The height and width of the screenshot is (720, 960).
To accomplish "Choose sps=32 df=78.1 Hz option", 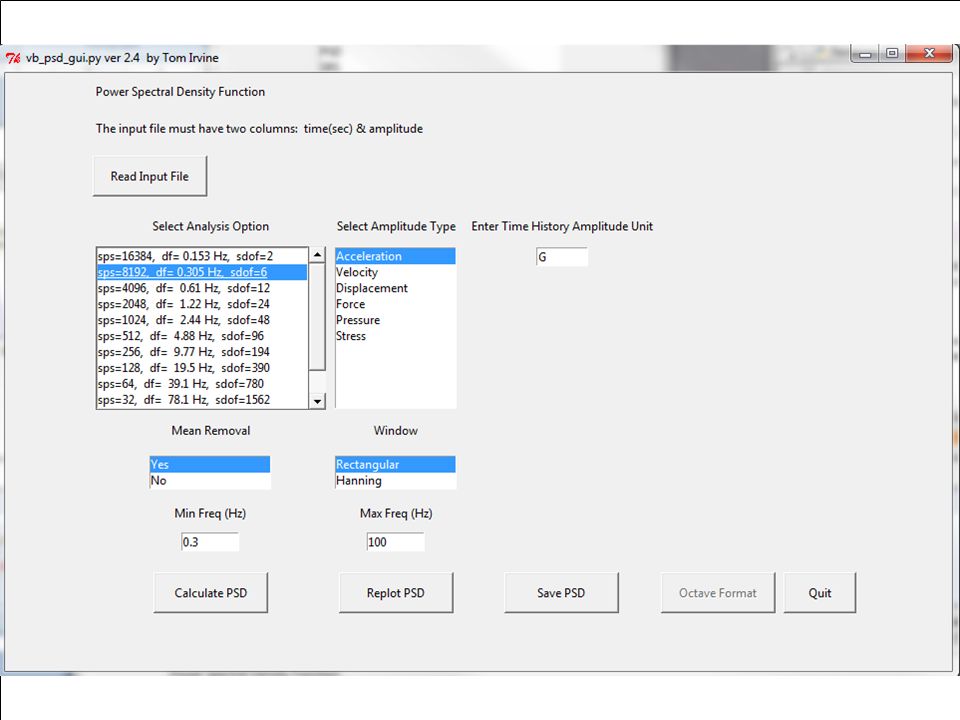I will (x=203, y=399).
